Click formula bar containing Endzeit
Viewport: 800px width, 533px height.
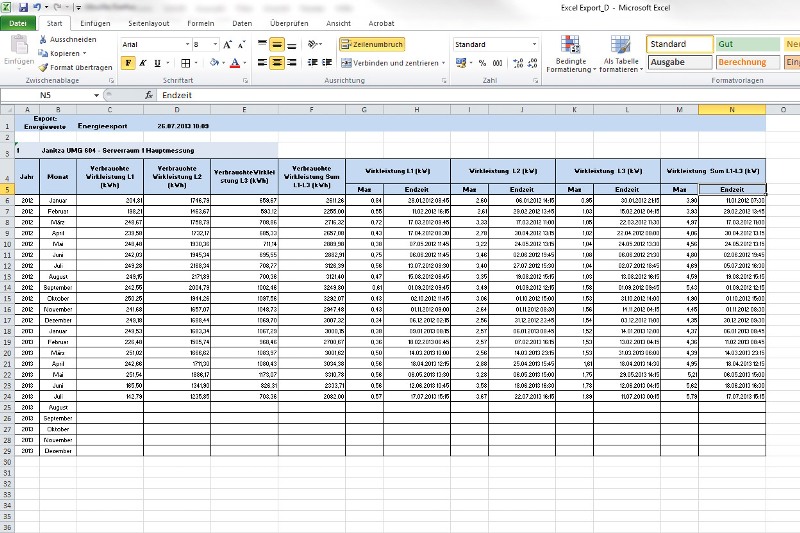click(478, 95)
